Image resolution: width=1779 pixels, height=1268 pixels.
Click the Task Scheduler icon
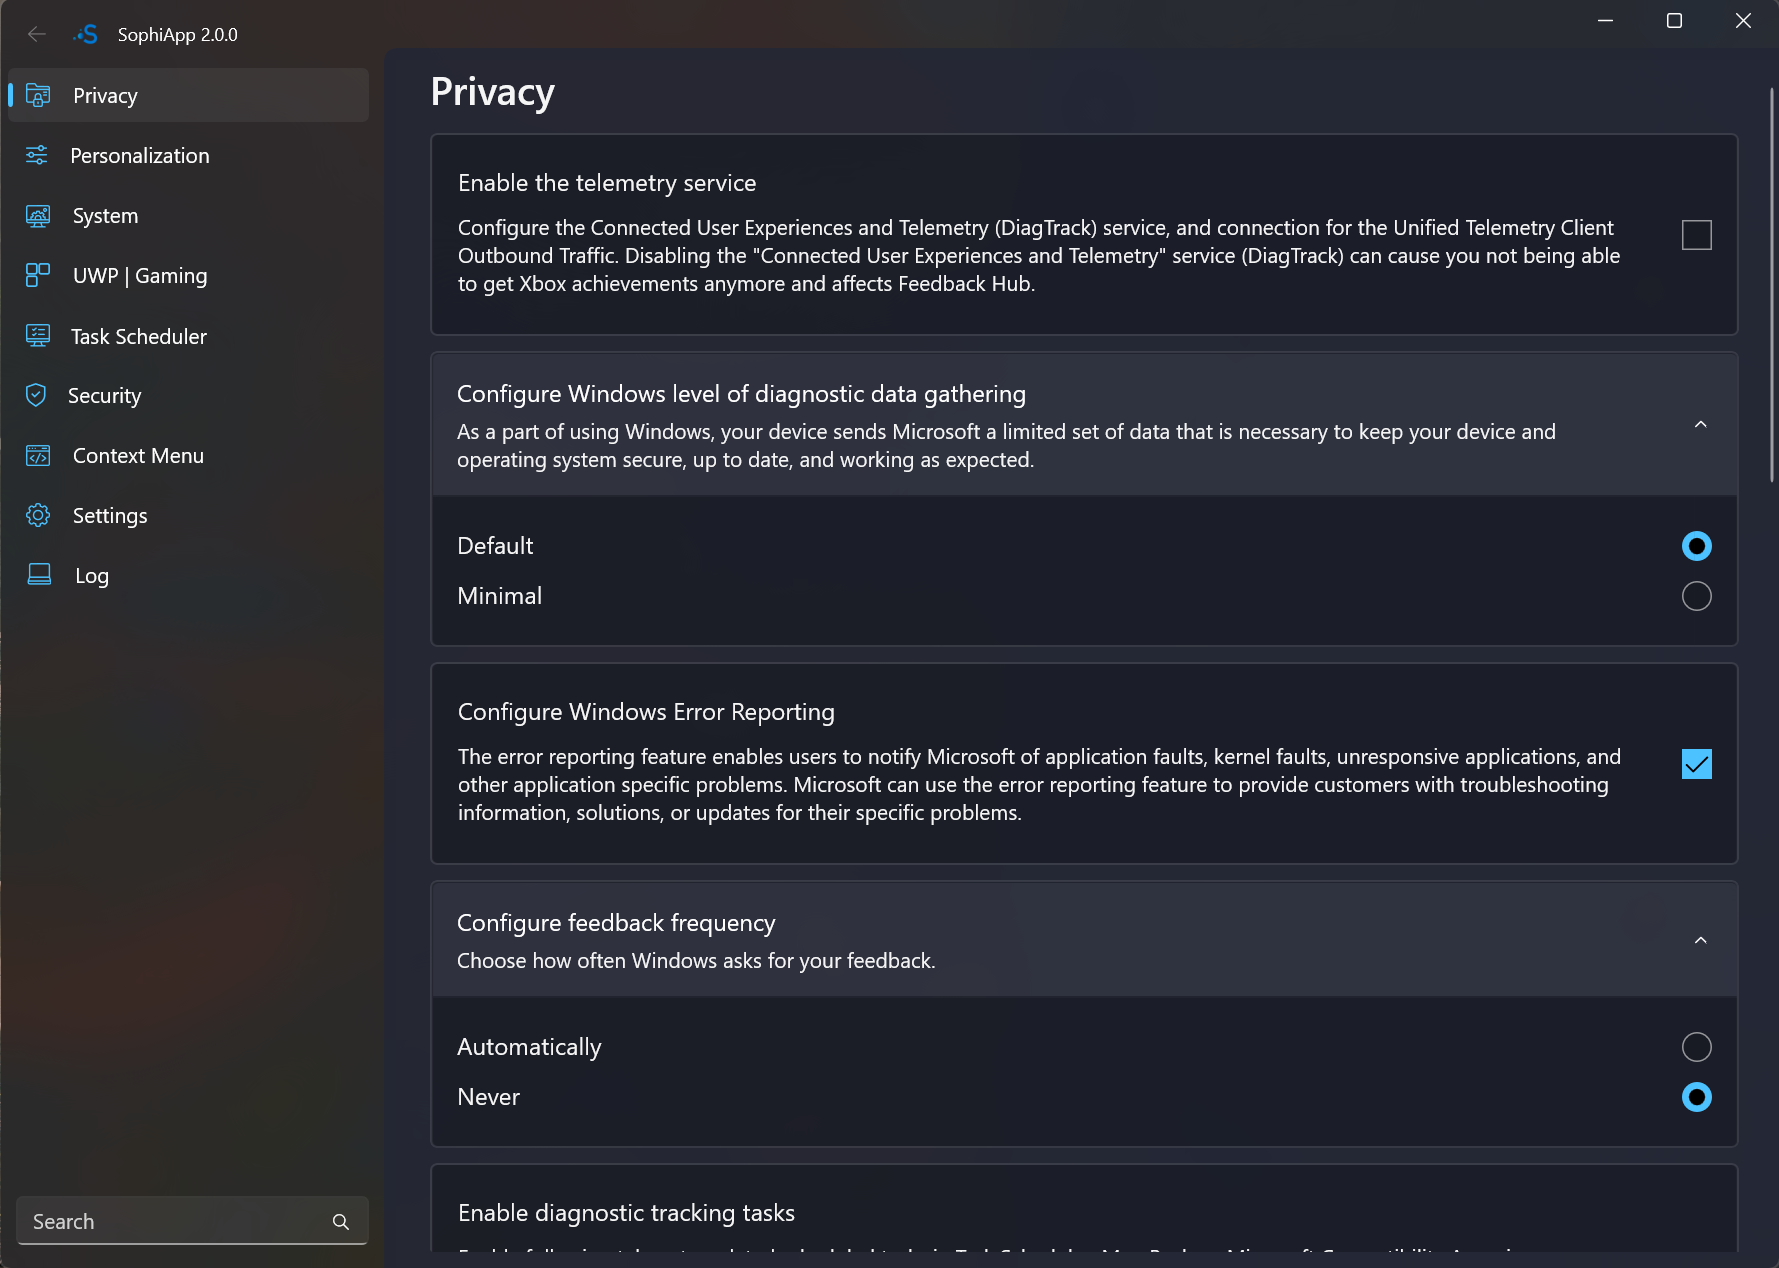pos(38,336)
